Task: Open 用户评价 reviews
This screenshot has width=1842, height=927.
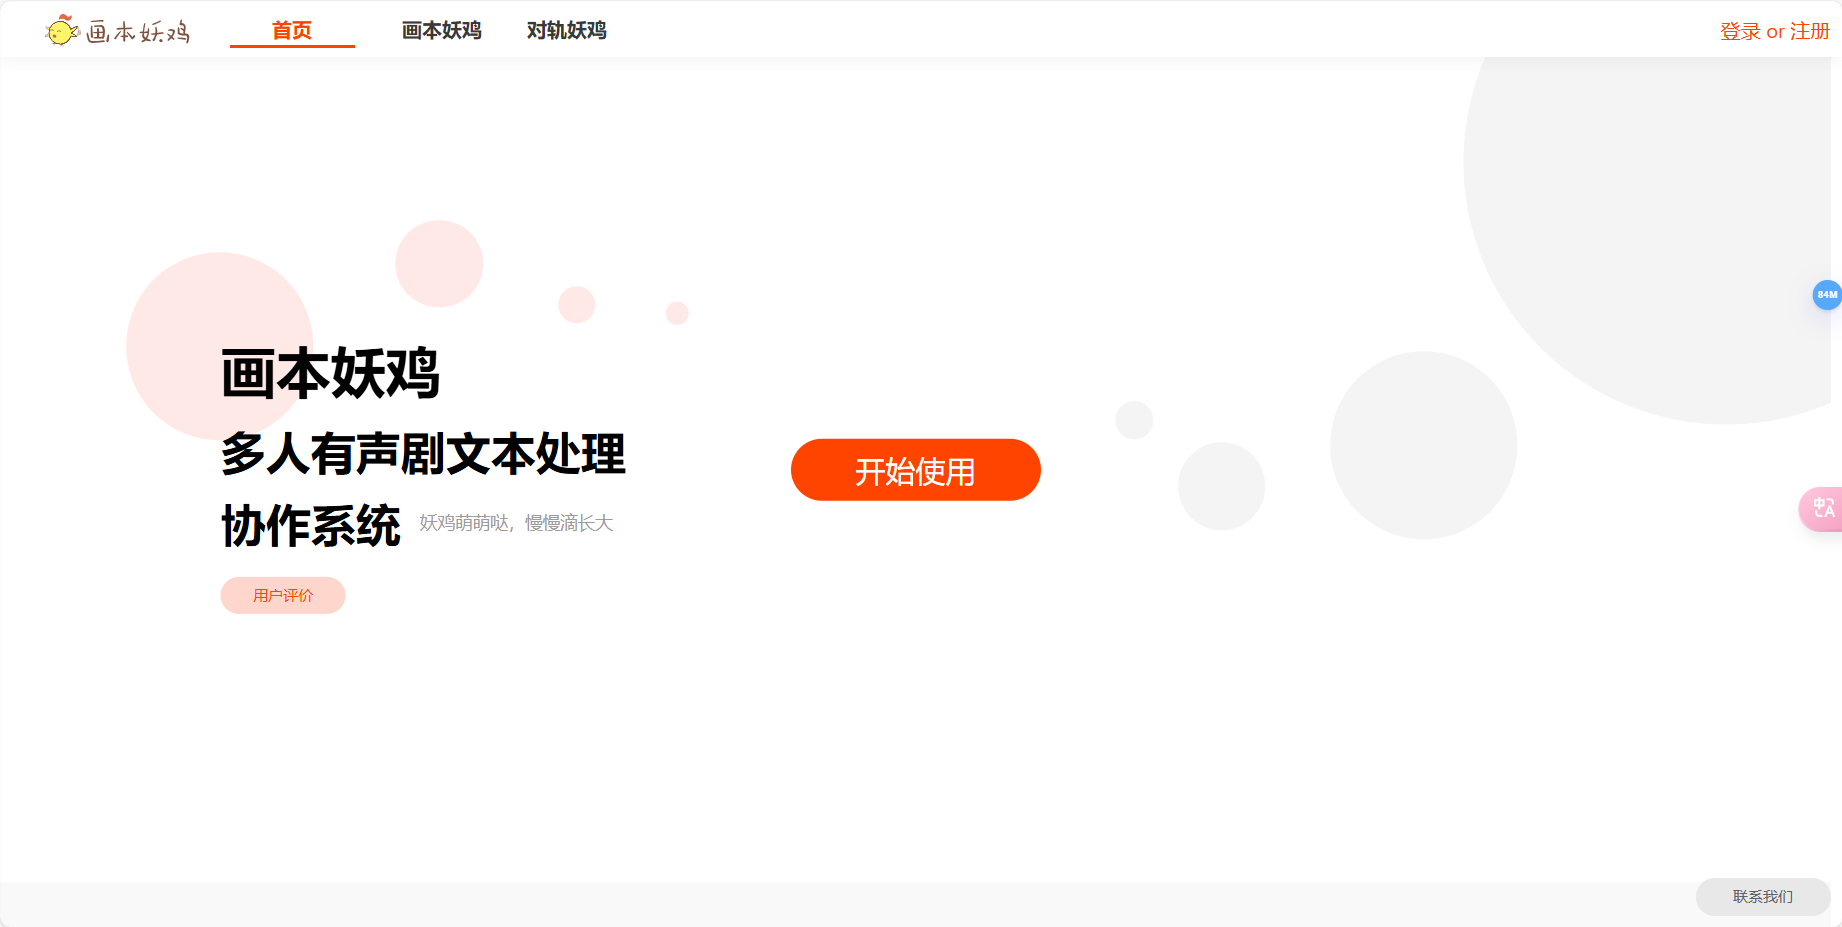Action: pyautogui.click(x=283, y=595)
